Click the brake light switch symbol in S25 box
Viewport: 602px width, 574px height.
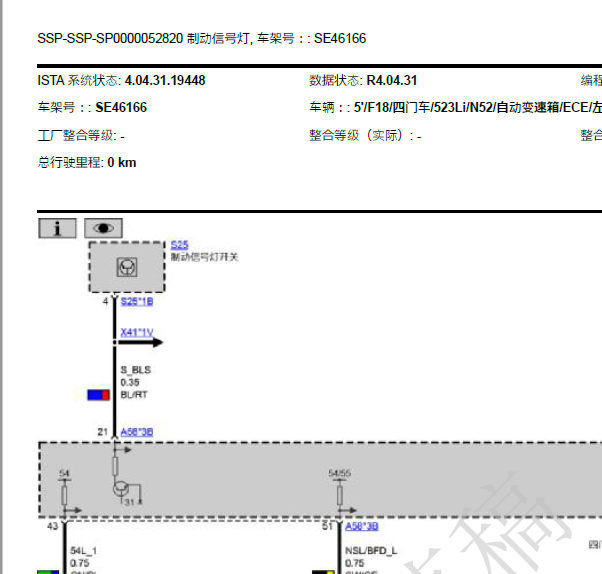(127, 267)
